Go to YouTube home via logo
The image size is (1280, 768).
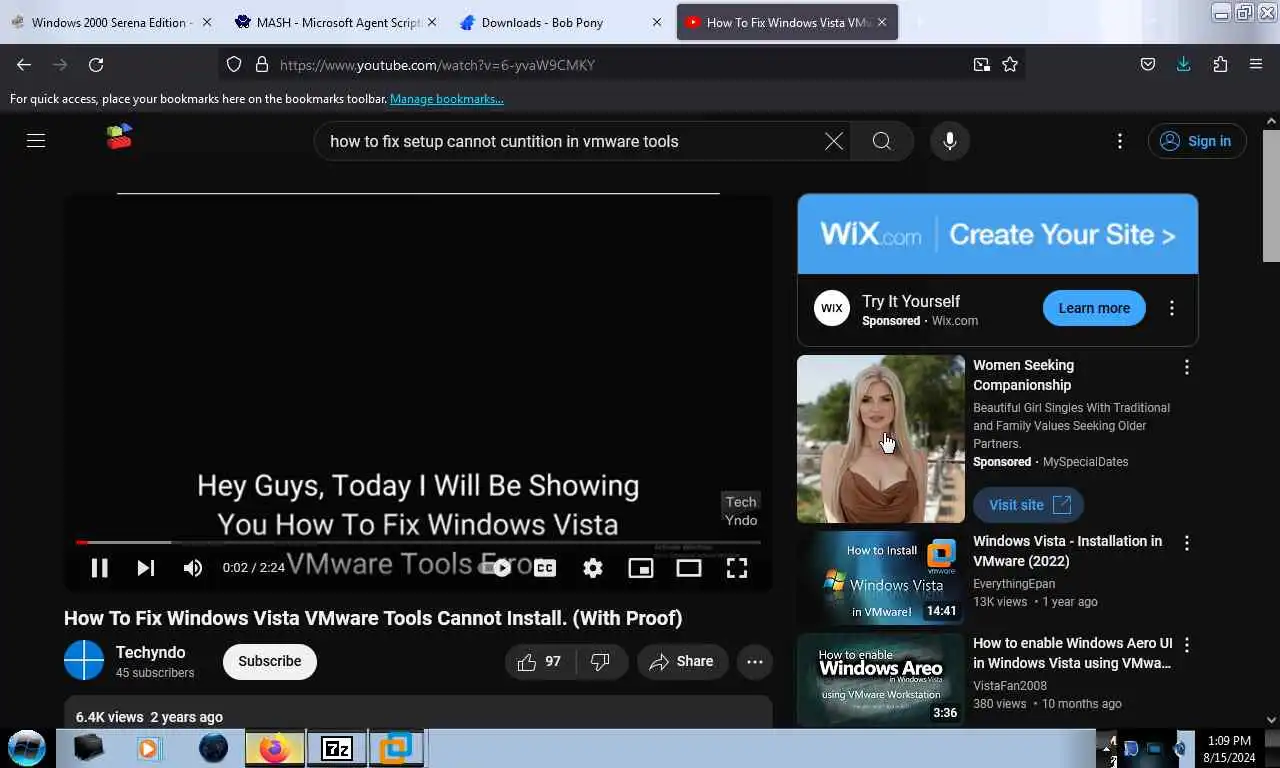[x=120, y=137]
